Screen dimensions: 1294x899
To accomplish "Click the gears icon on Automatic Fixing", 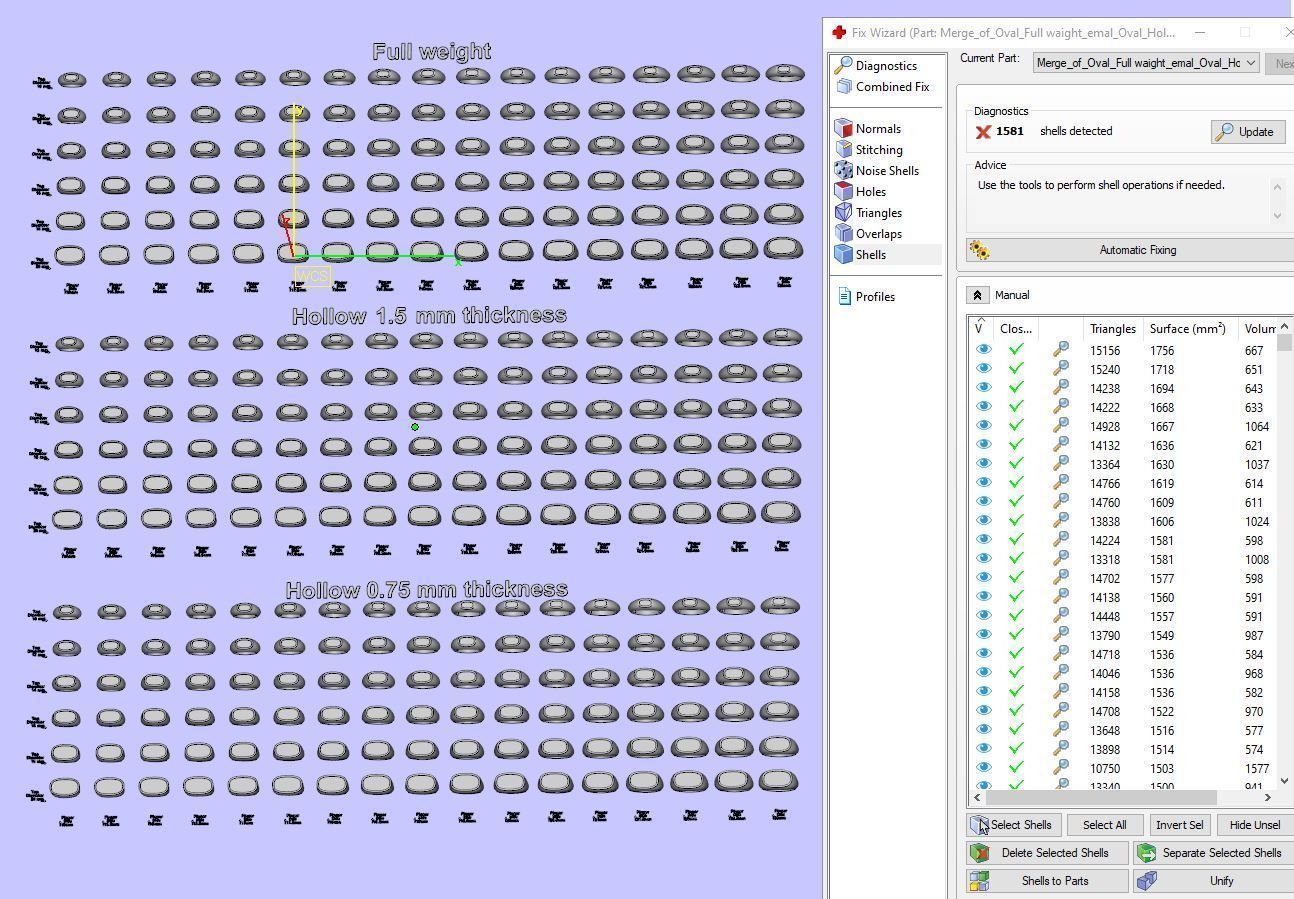I will (979, 251).
